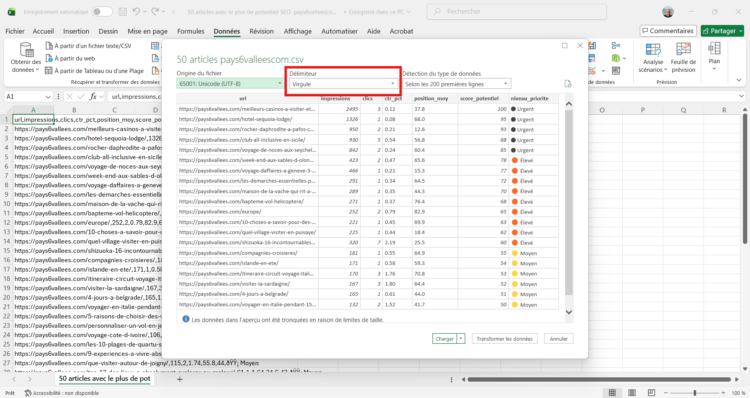Open Analyse scénarios dropdown
The width and height of the screenshot is (750, 398).
coord(652,58)
